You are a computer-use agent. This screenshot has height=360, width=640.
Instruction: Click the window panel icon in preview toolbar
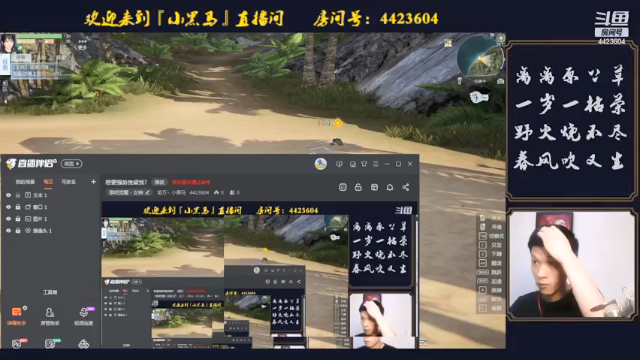pyautogui.click(x=374, y=187)
